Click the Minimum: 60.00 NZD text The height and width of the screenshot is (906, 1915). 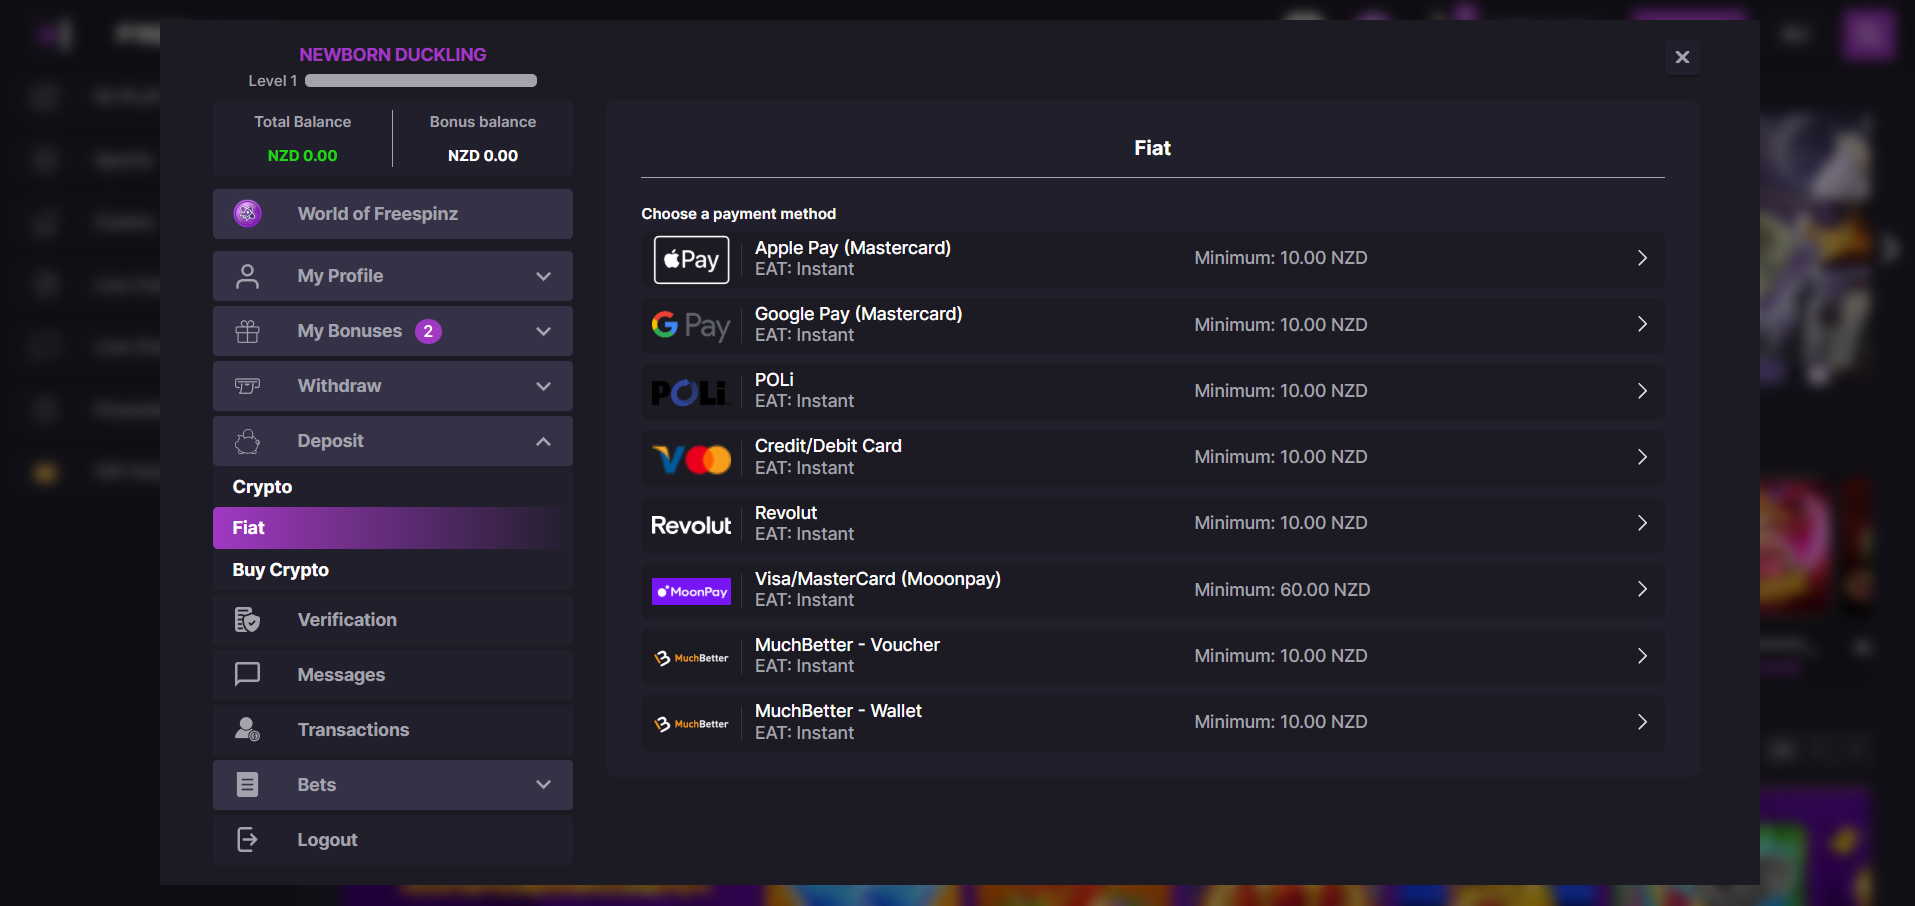(1282, 590)
